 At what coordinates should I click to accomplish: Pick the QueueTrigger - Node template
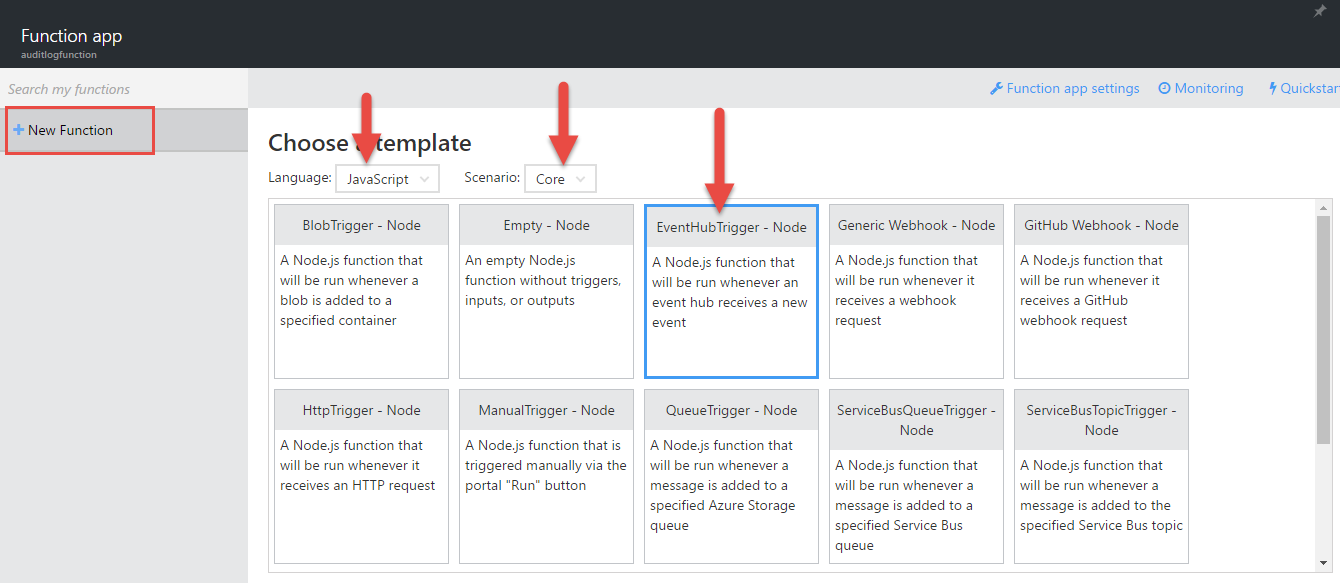tap(731, 476)
